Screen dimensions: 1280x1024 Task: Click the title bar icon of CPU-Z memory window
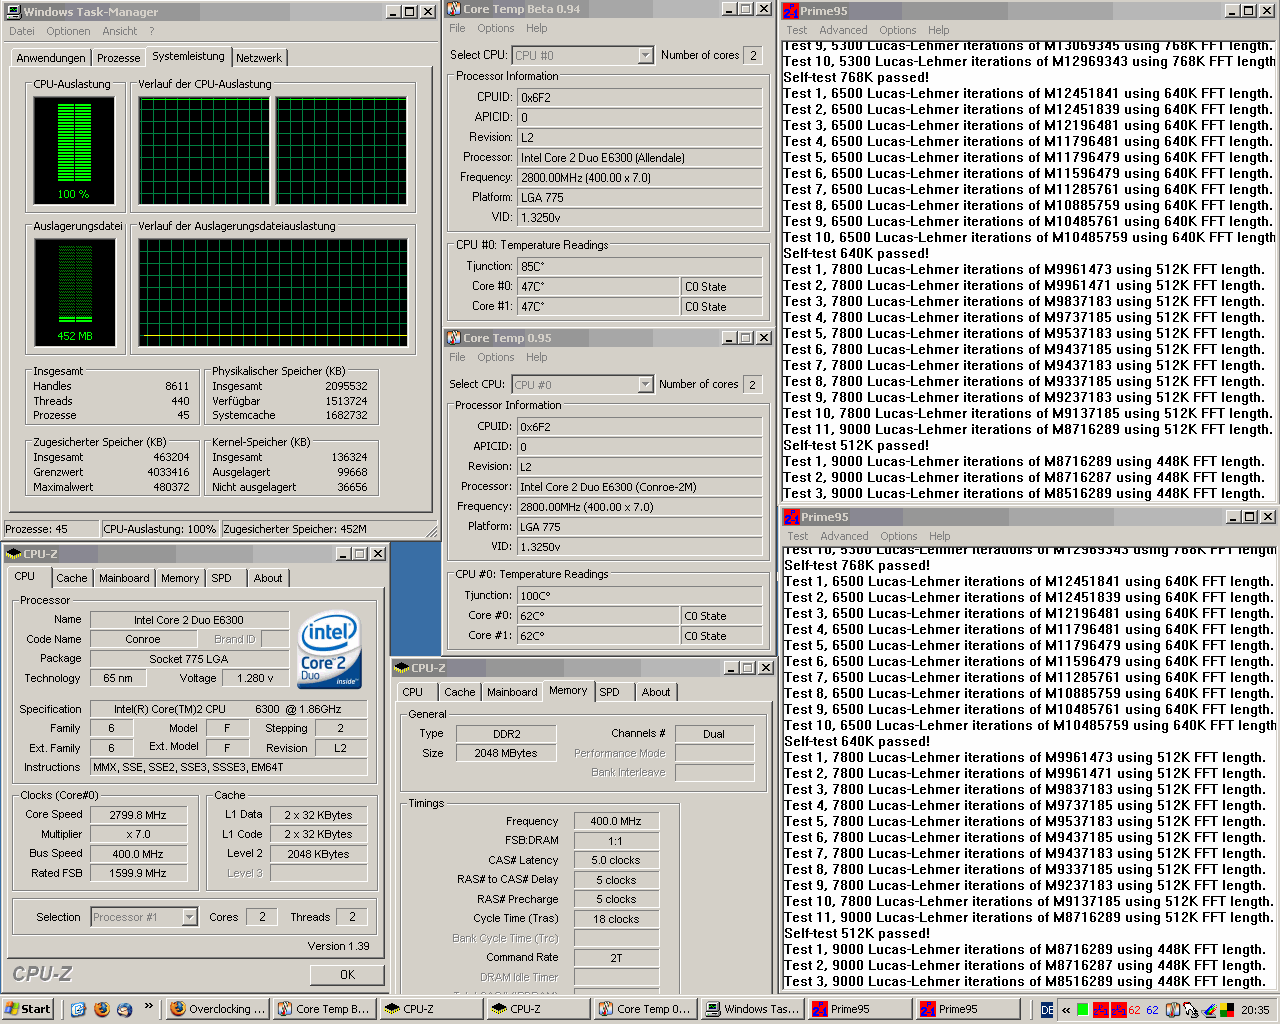(x=401, y=668)
